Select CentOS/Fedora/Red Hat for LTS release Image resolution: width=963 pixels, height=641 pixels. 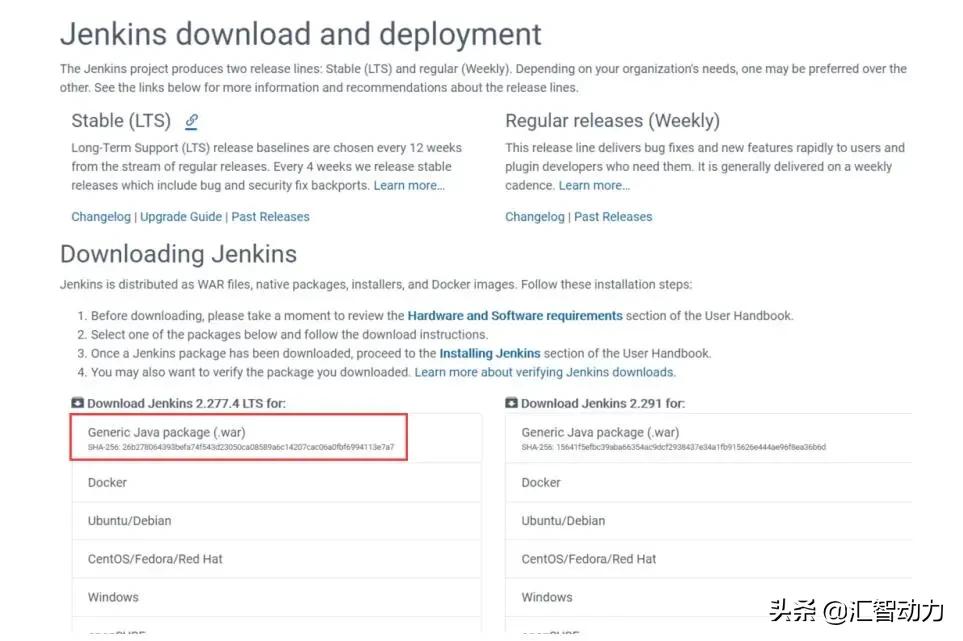pyautogui.click(x=155, y=559)
